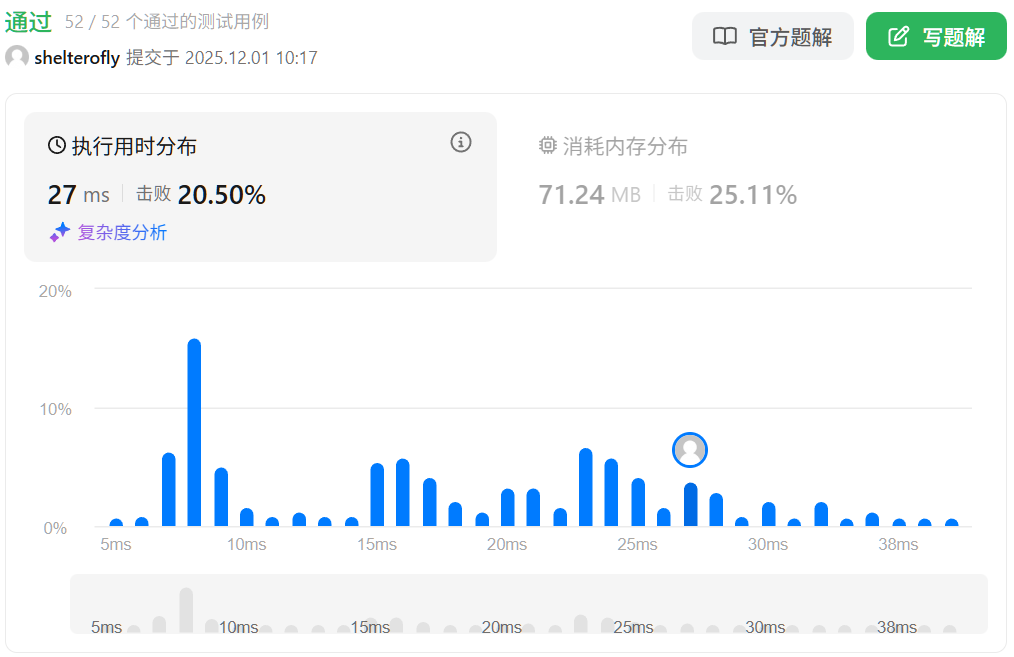Click the book icon on 官方题解
1014x657 pixels.
click(724, 37)
